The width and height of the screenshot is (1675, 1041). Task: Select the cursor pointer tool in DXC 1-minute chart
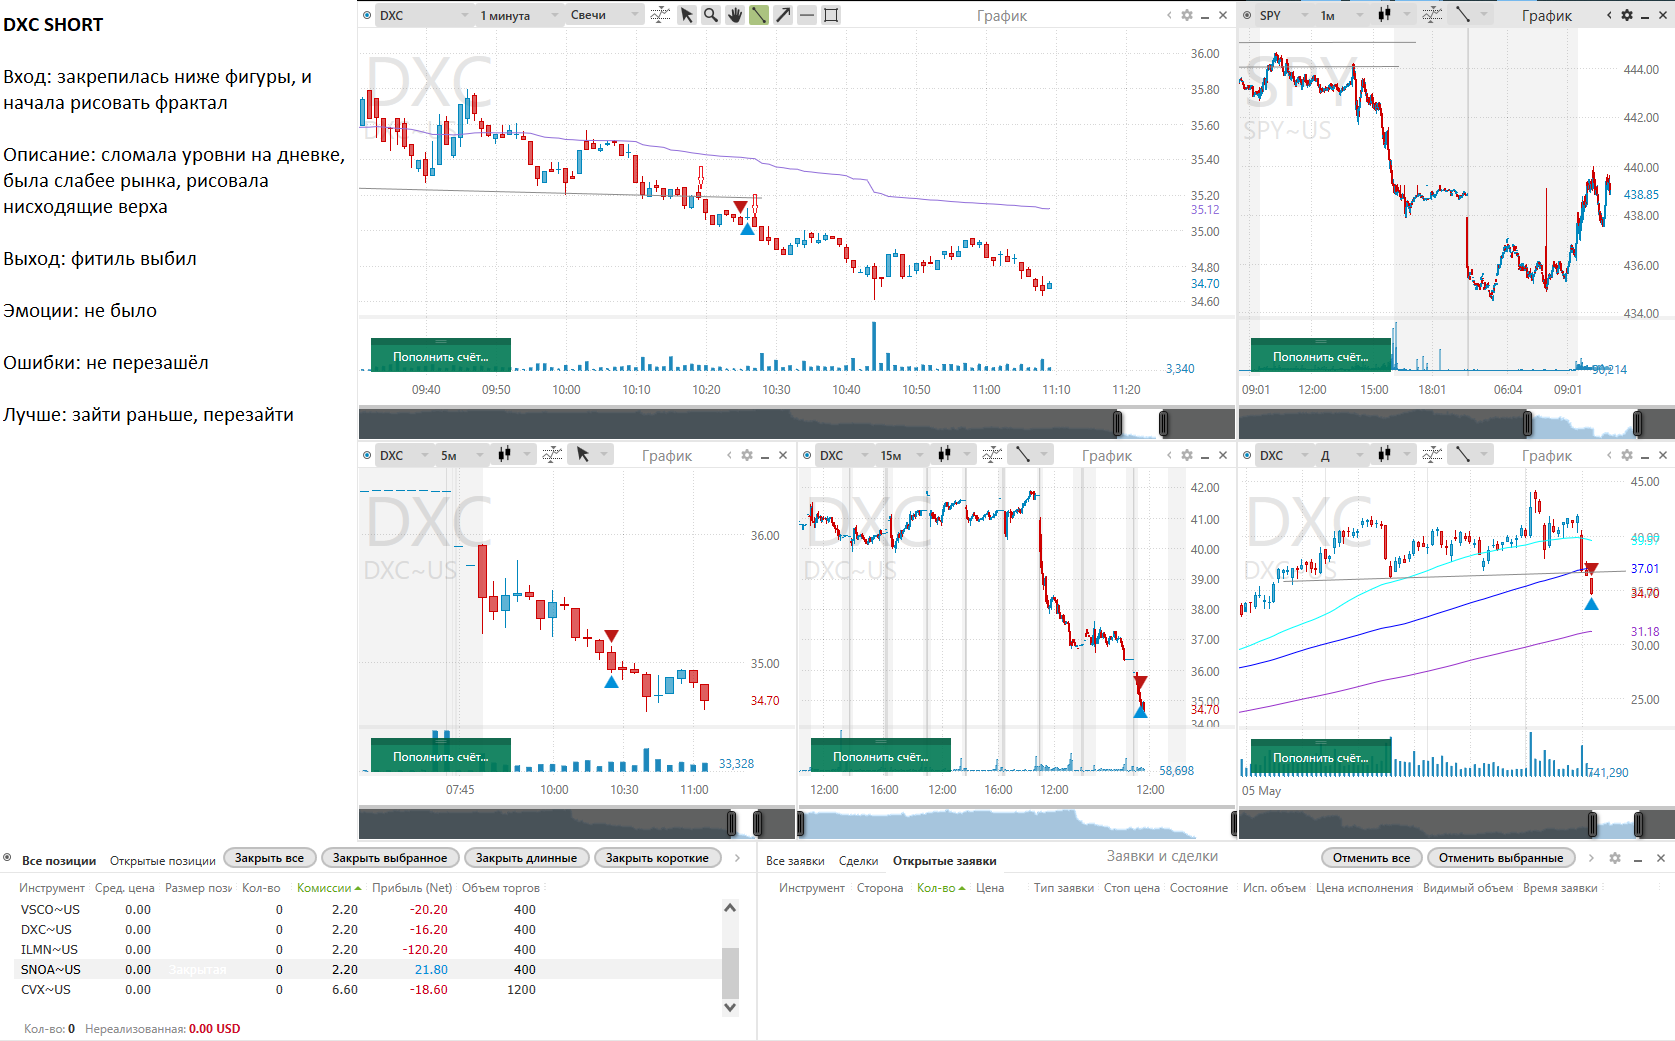687,15
